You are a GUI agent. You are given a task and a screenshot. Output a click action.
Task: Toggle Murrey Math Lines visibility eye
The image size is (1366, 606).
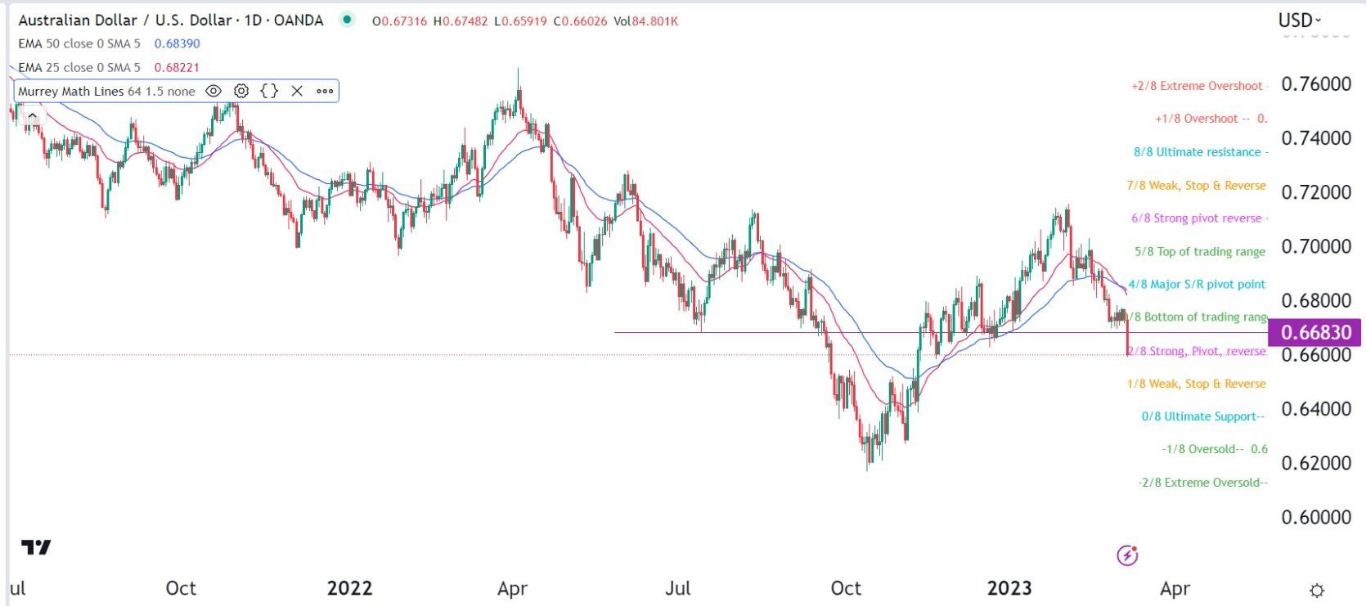click(x=213, y=91)
